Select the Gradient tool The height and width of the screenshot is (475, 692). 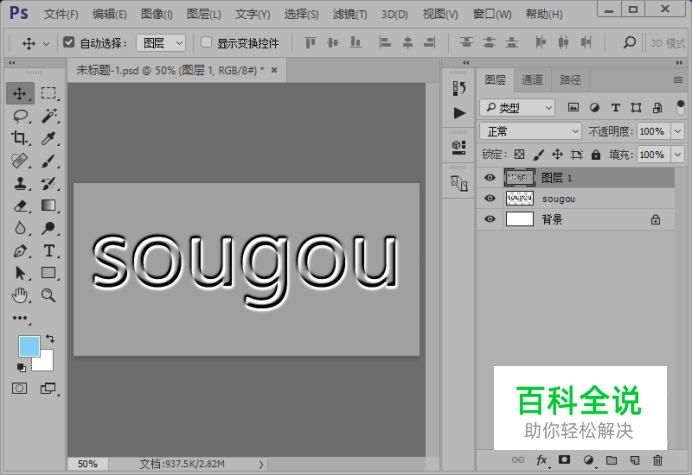pyautogui.click(x=49, y=206)
